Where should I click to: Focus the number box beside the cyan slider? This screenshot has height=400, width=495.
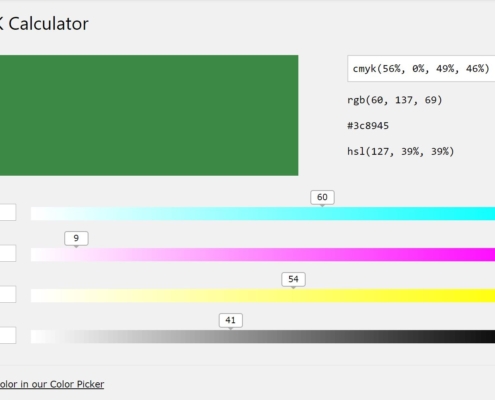(x=8, y=212)
